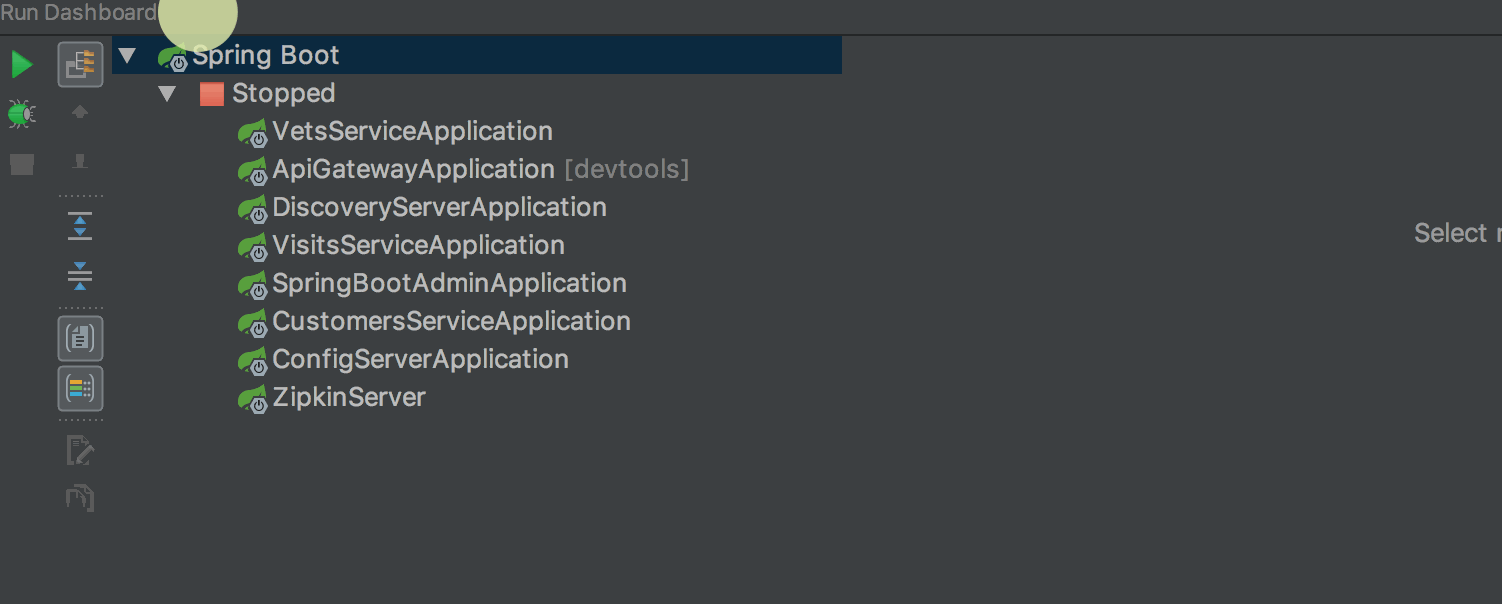Select VetsServiceApplication configuration
1502x604 pixels.
pyautogui.click(x=411, y=131)
